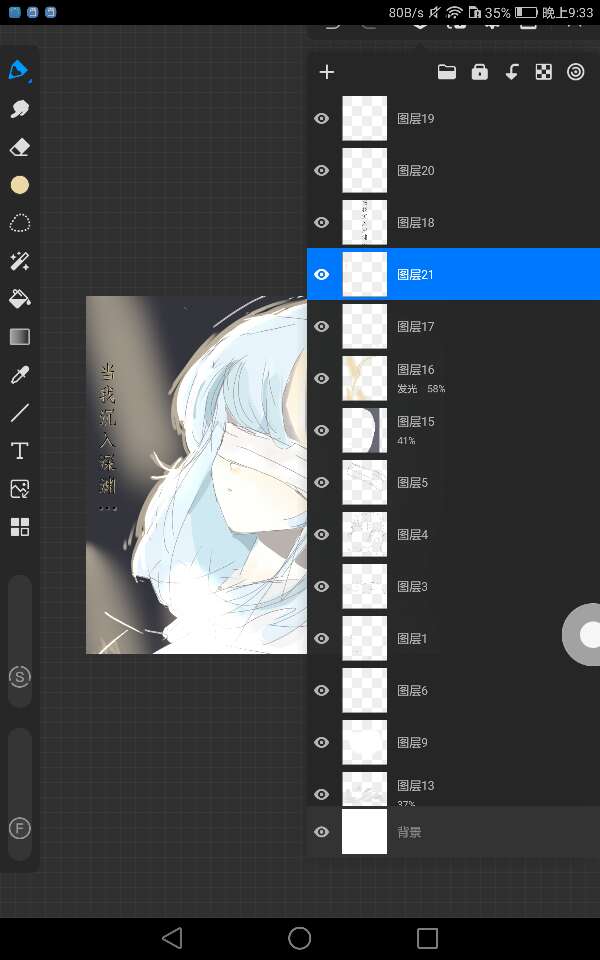Hide the 背景 background layer
Viewport: 600px width, 960px height.
tap(322, 832)
